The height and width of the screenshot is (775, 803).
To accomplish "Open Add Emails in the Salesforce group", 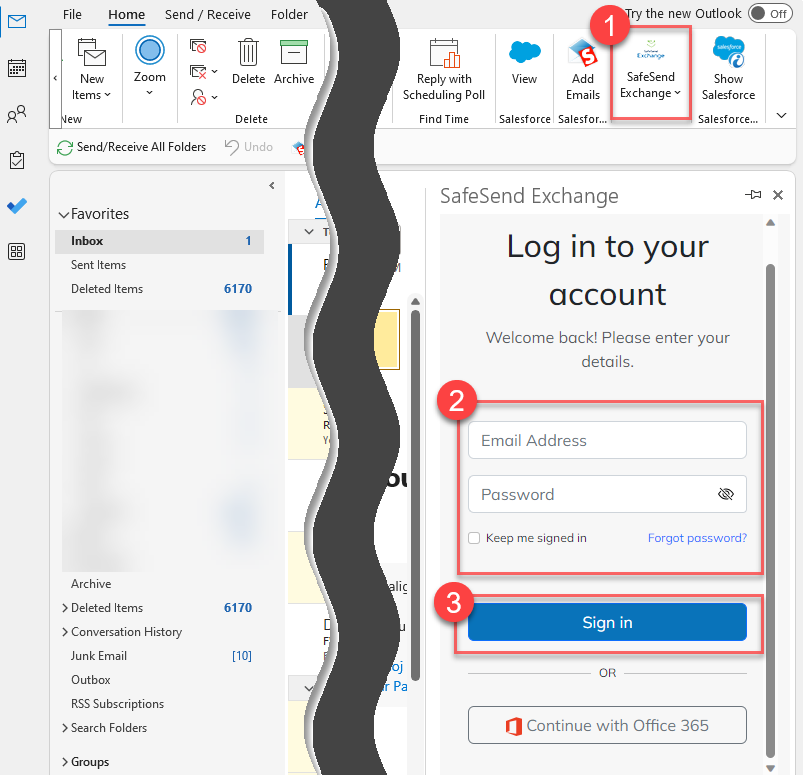I will (582, 70).
